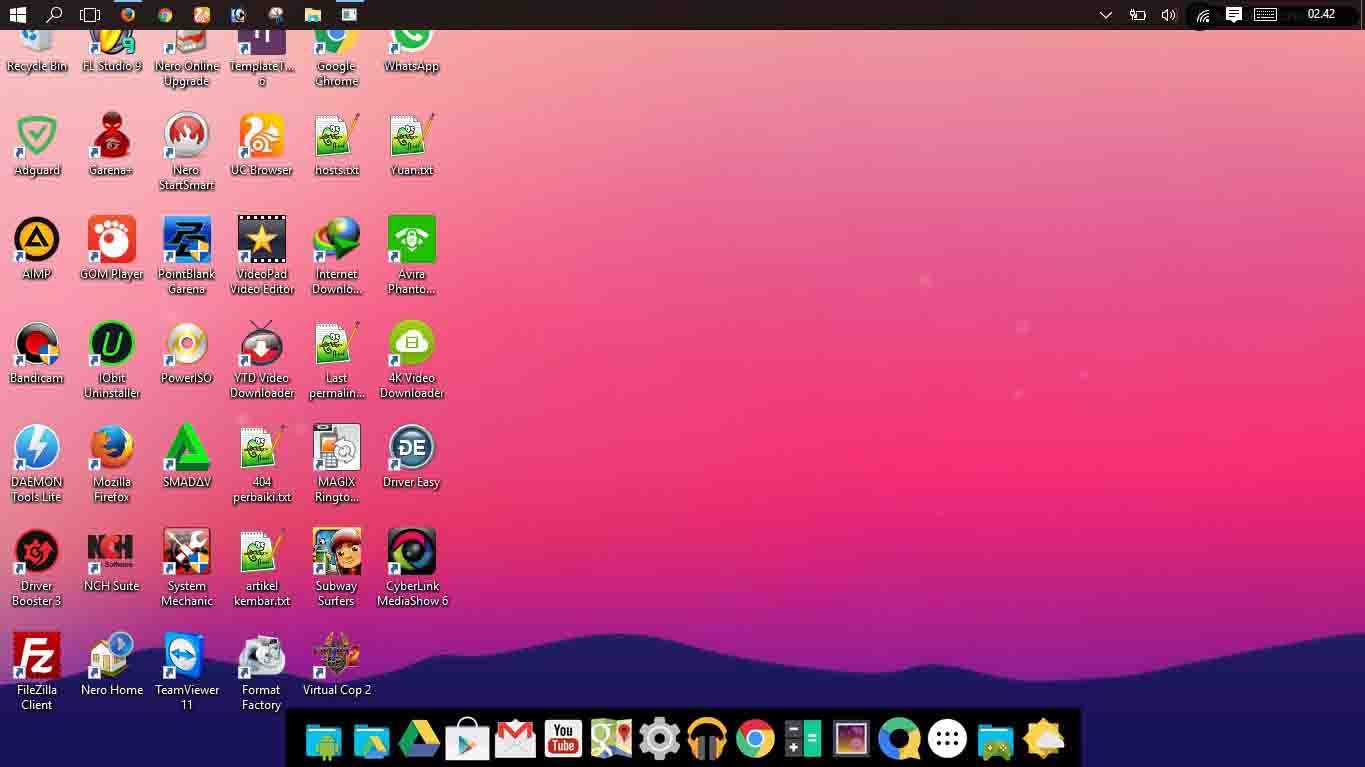The image size is (1365, 767).
Task: Select the IObit Uninstaller shortcut
Action: [111, 360]
